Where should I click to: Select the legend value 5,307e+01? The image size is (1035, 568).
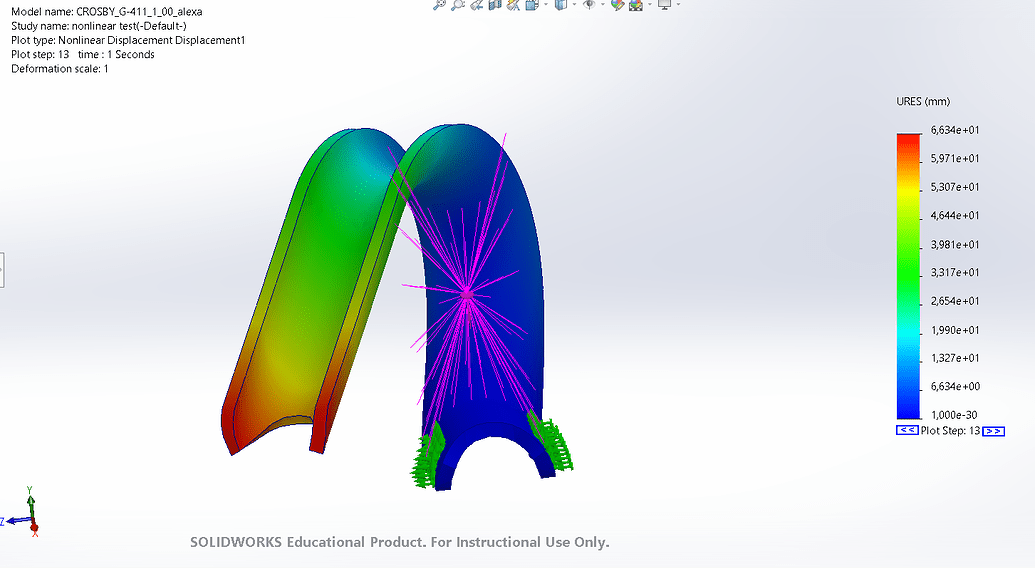click(x=955, y=187)
